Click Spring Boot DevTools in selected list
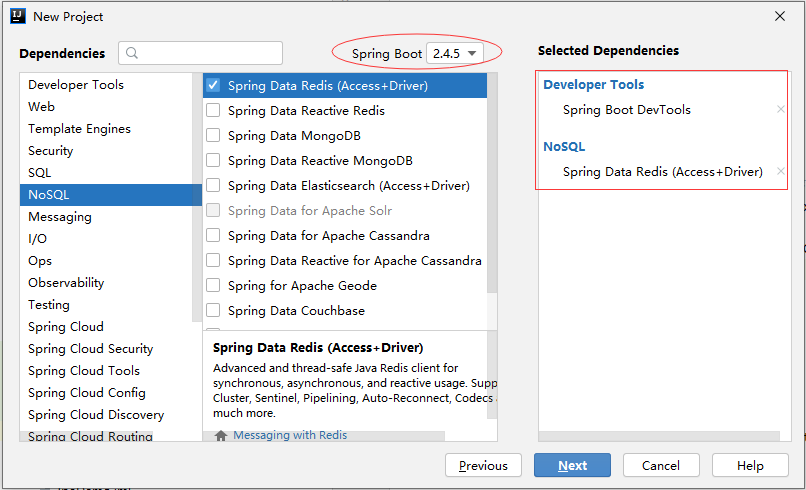Viewport: 806px width, 490px height. click(627, 110)
